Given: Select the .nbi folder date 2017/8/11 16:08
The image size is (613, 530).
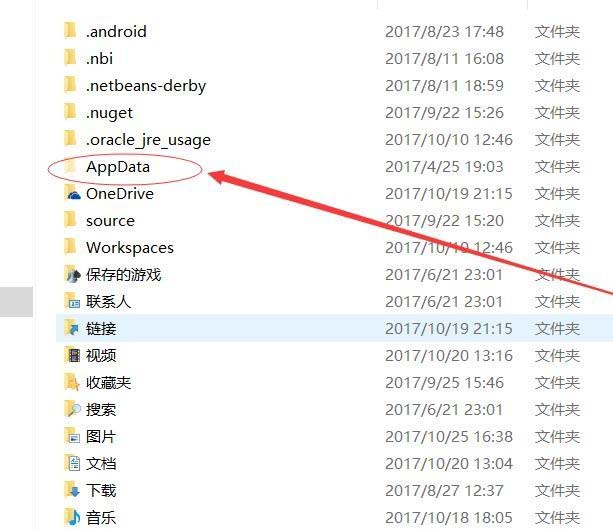Looking at the screenshot, I should point(445,59).
